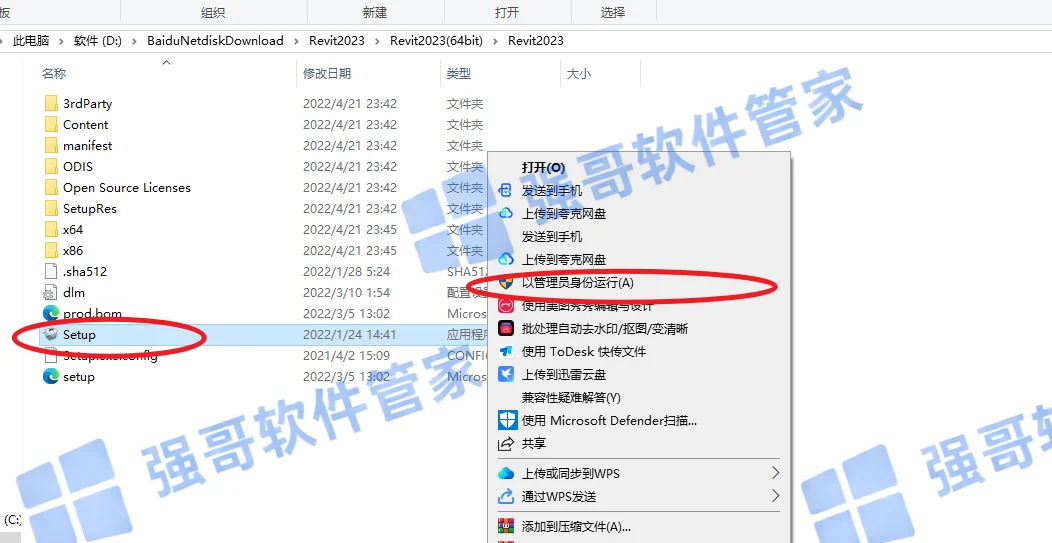Image resolution: width=1052 pixels, height=543 pixels.
Task: Select the date cell 2022/1/28 5:24
Action: click(346, 271)
